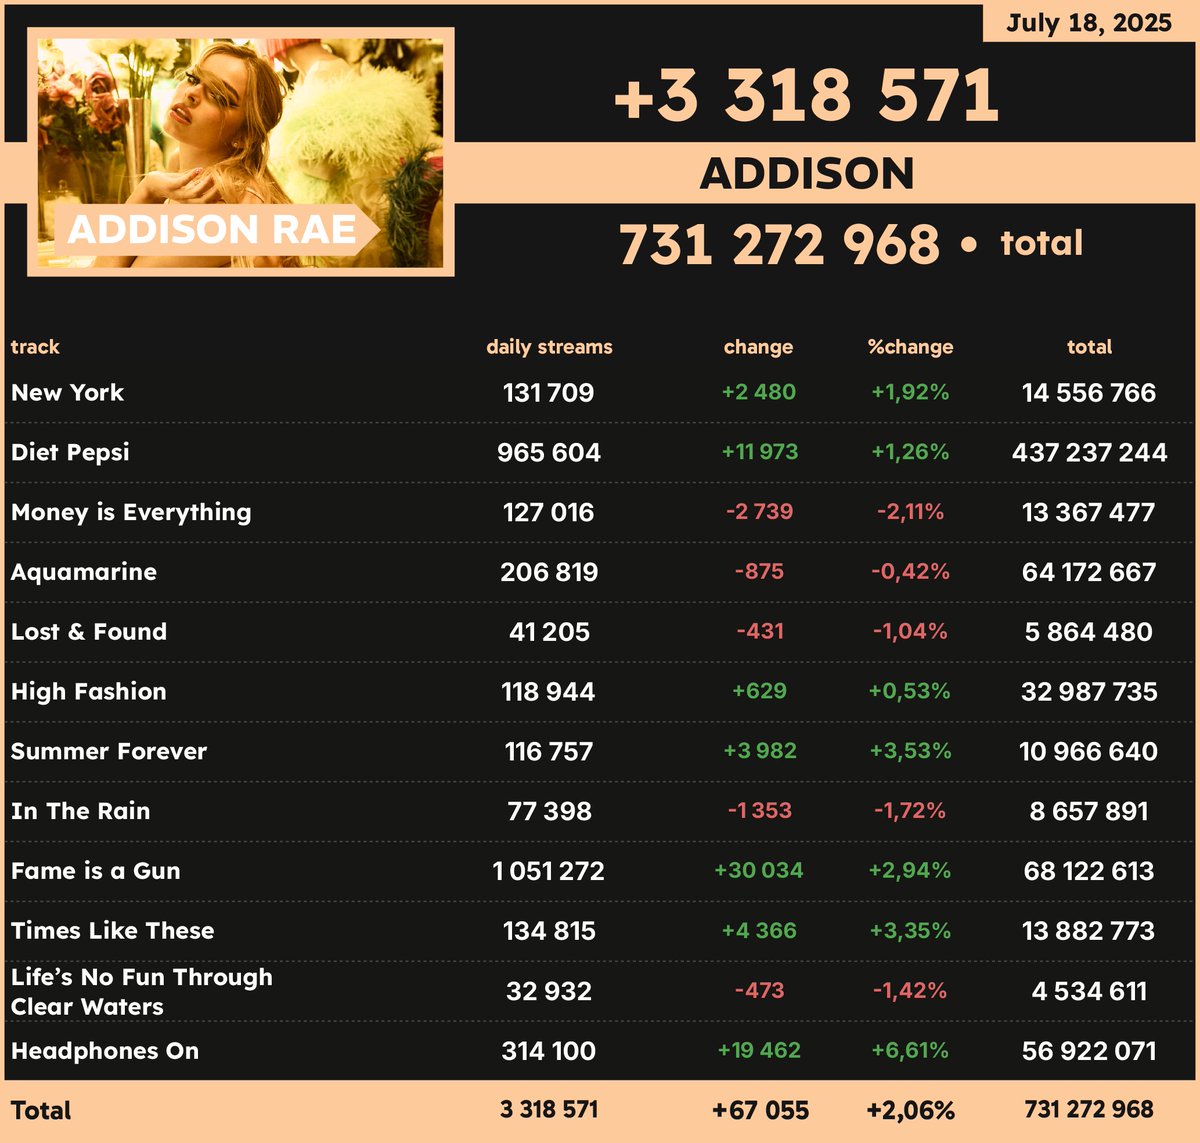Click the New York change '+2 480'
Image resolution: width=1200 pixels, height=1143 pixels.
pos(759,392)
